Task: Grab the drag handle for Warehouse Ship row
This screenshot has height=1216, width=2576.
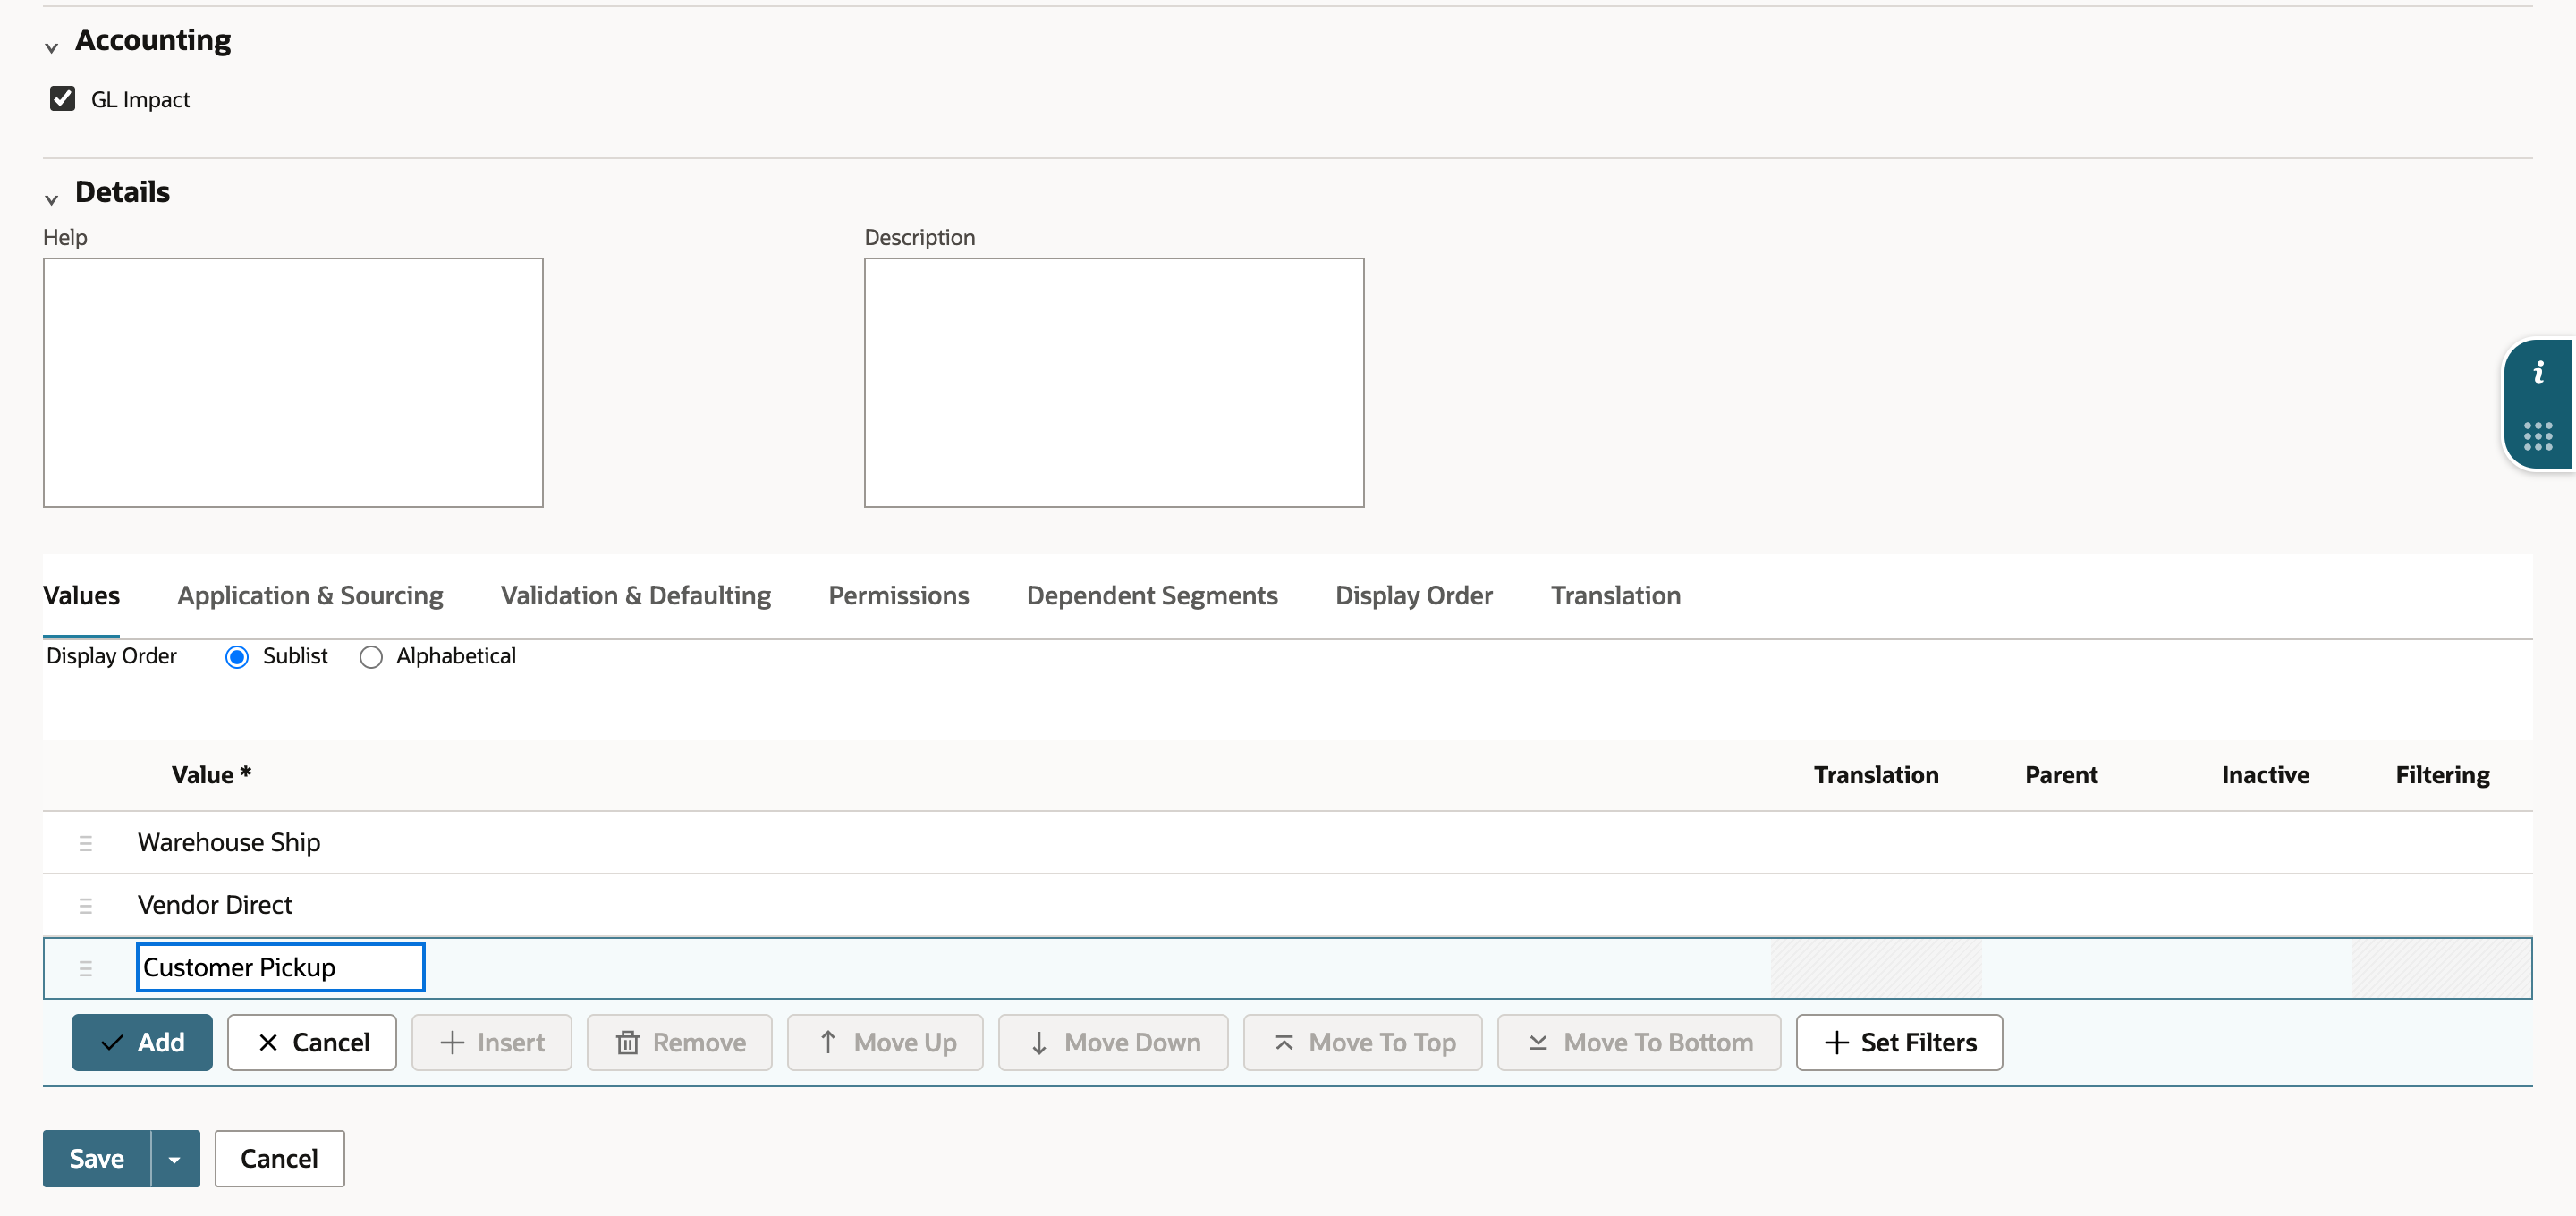Action: click(x=85, y=843)
